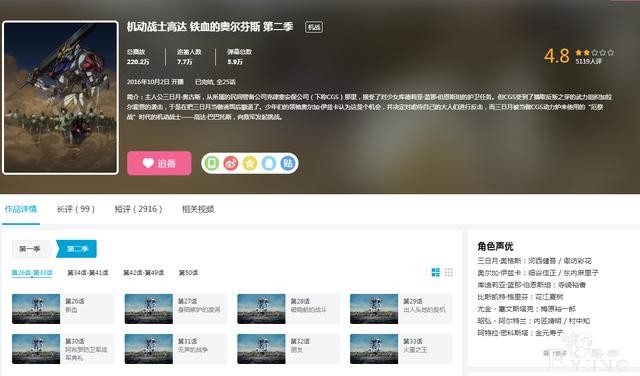Click the 总播放 220.2万 stat
Screen dimensions: 640x376
(138, 57)
